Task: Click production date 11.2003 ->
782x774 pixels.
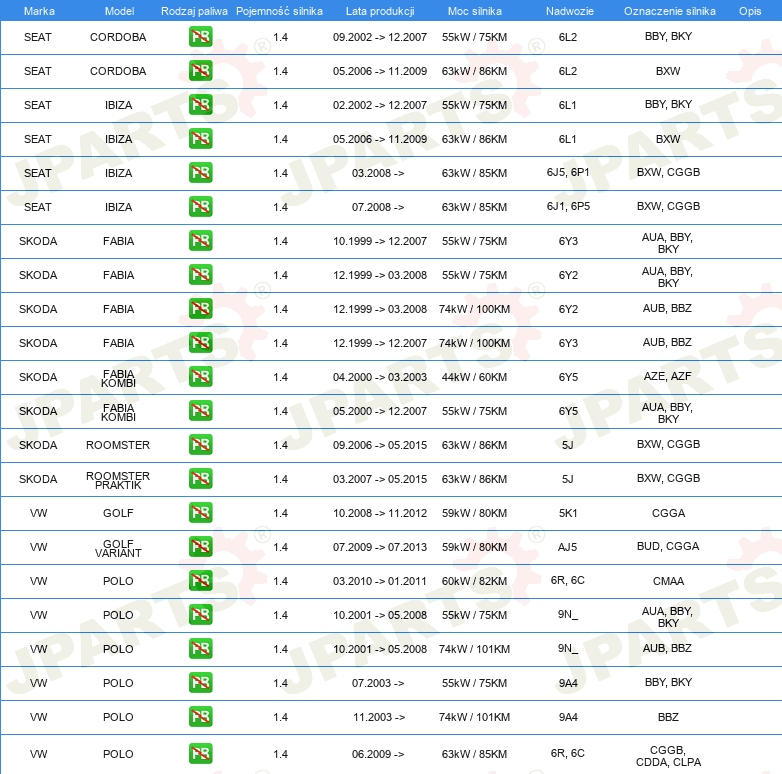Action: click(x=379, y=717)
